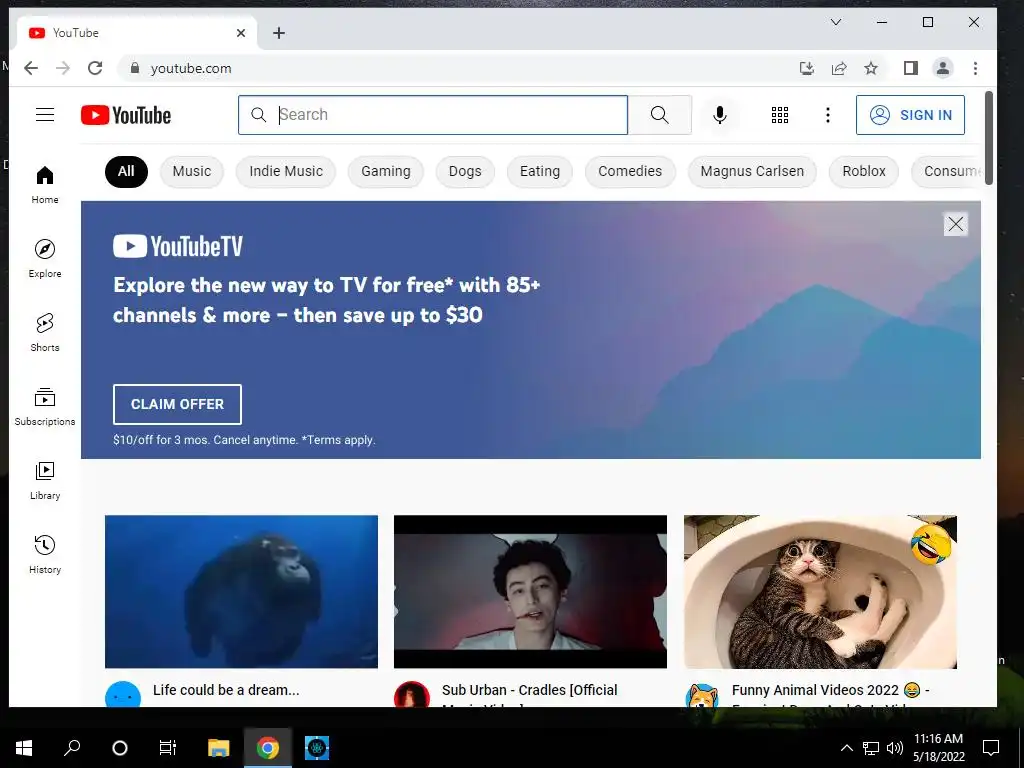Select the Music filter chip
1024x768 pixels.
click(192, 172)
